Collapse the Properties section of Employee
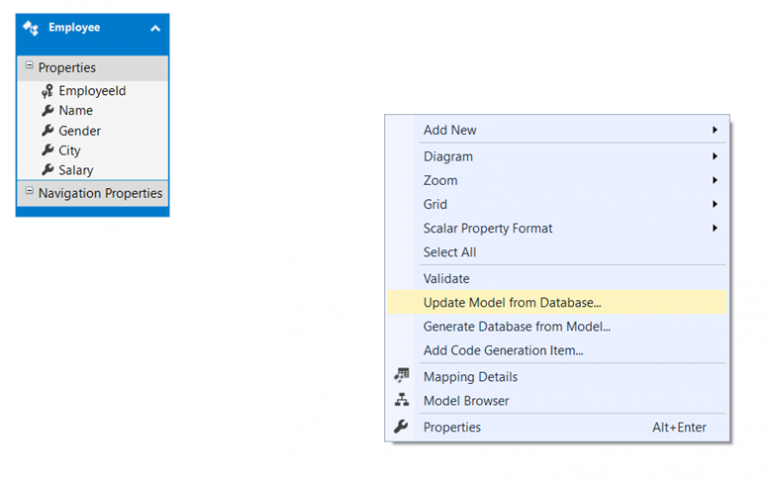Image resolution: width=768 pixels, height=484 pixels. click(29, 65)
